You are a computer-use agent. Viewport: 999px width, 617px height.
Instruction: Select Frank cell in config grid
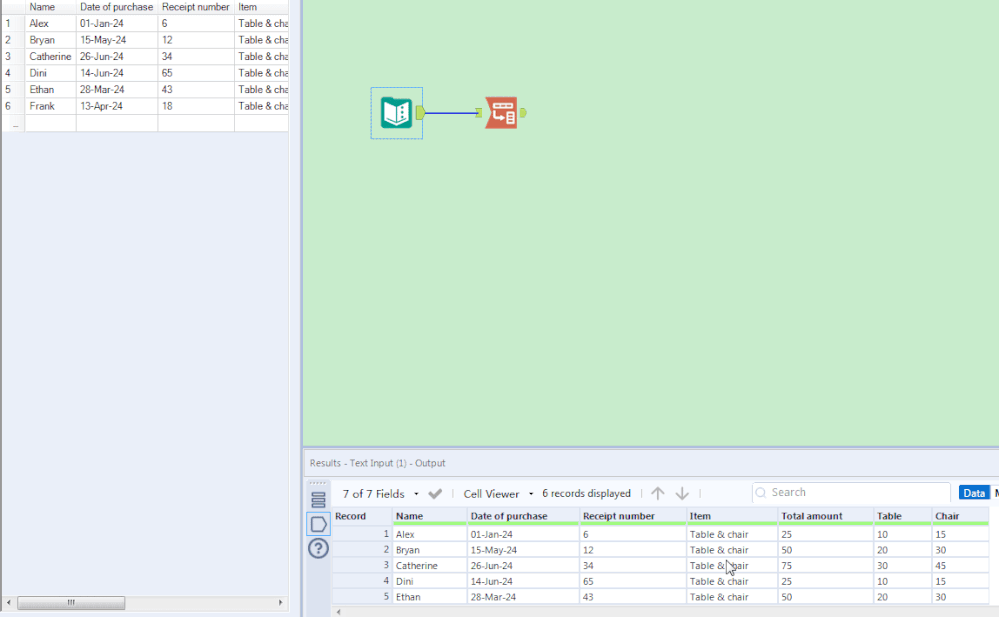pos(50,106)
